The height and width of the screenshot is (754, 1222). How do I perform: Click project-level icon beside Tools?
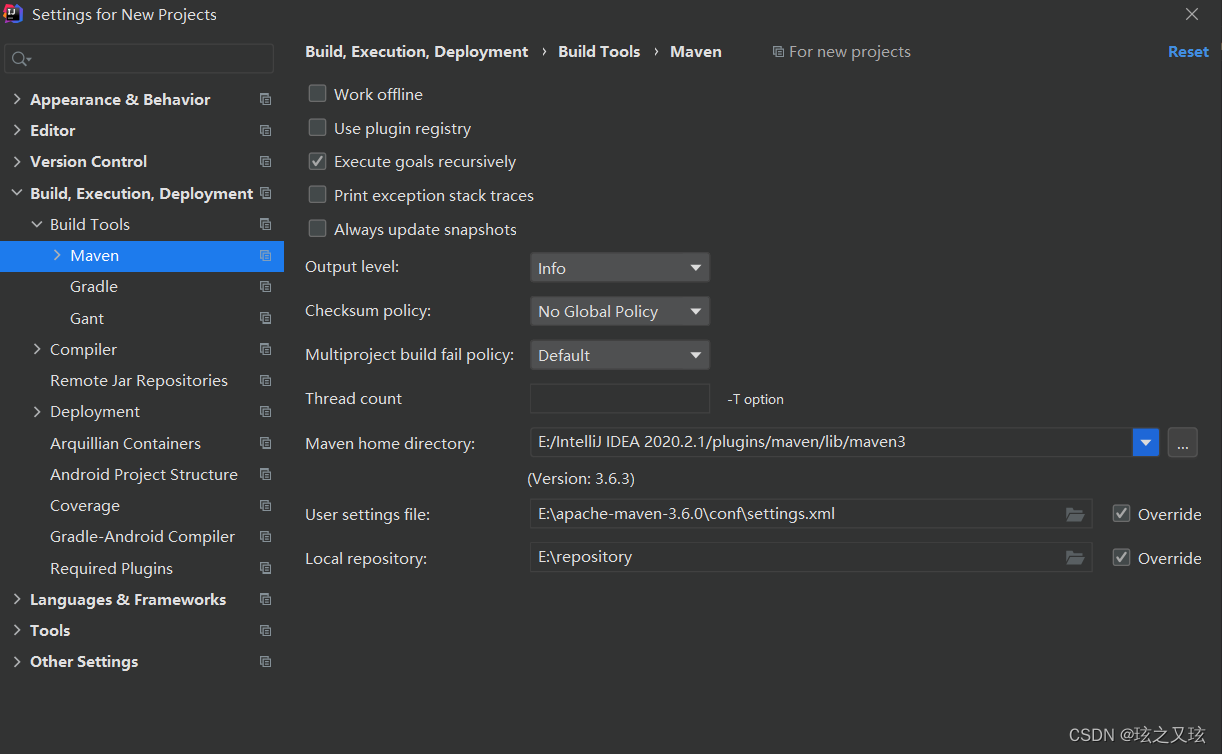[265, 630]
